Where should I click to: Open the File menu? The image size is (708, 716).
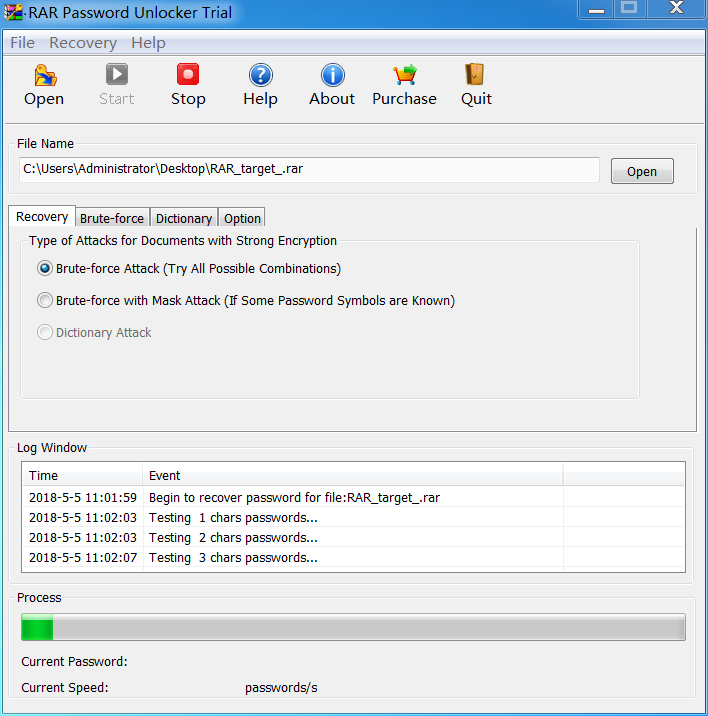coord(22,43)
